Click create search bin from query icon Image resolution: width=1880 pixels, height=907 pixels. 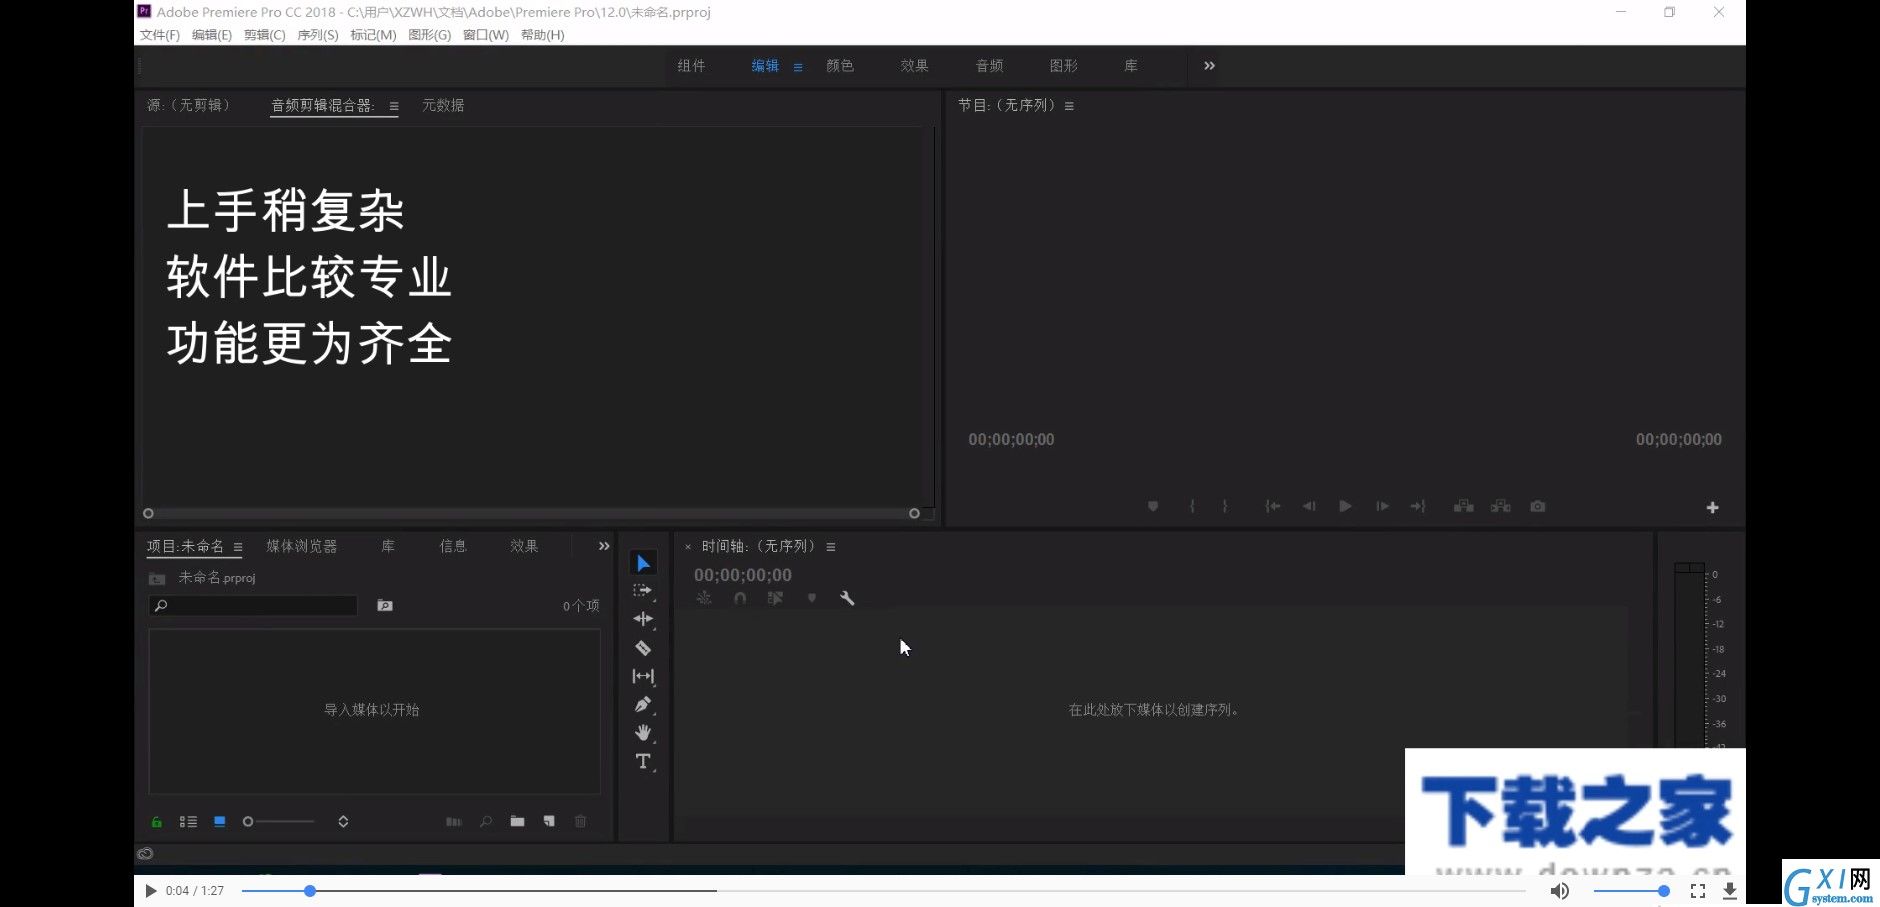[385, 606]
